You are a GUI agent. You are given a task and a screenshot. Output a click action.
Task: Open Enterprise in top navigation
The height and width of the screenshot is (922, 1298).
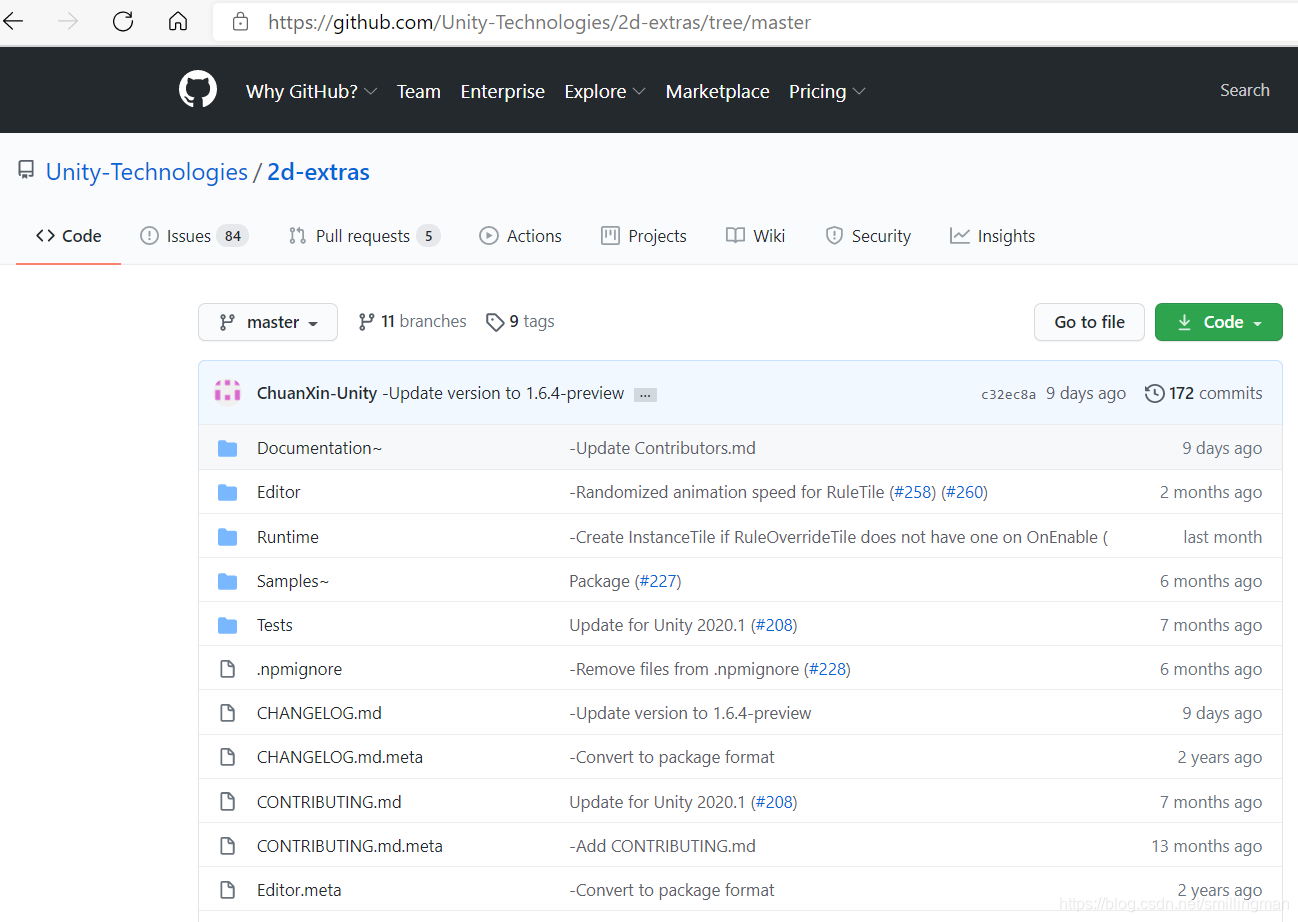(502, 91)
